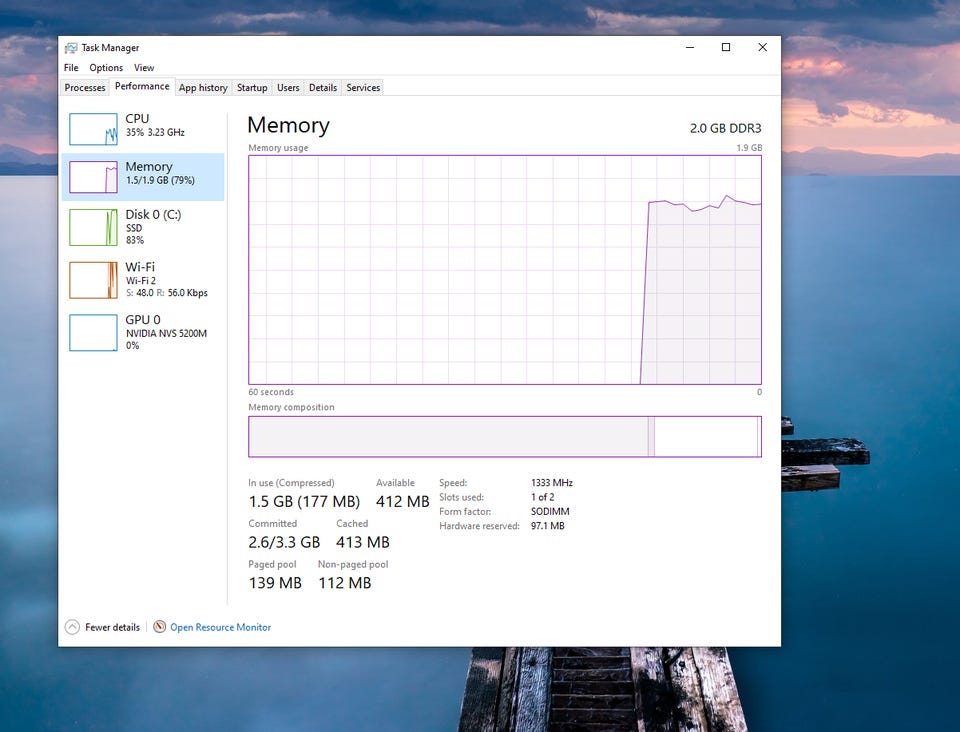Viewport: 960px width, 732px height.
Task: Switch to the Startup tab
Action: pos(252,88)
